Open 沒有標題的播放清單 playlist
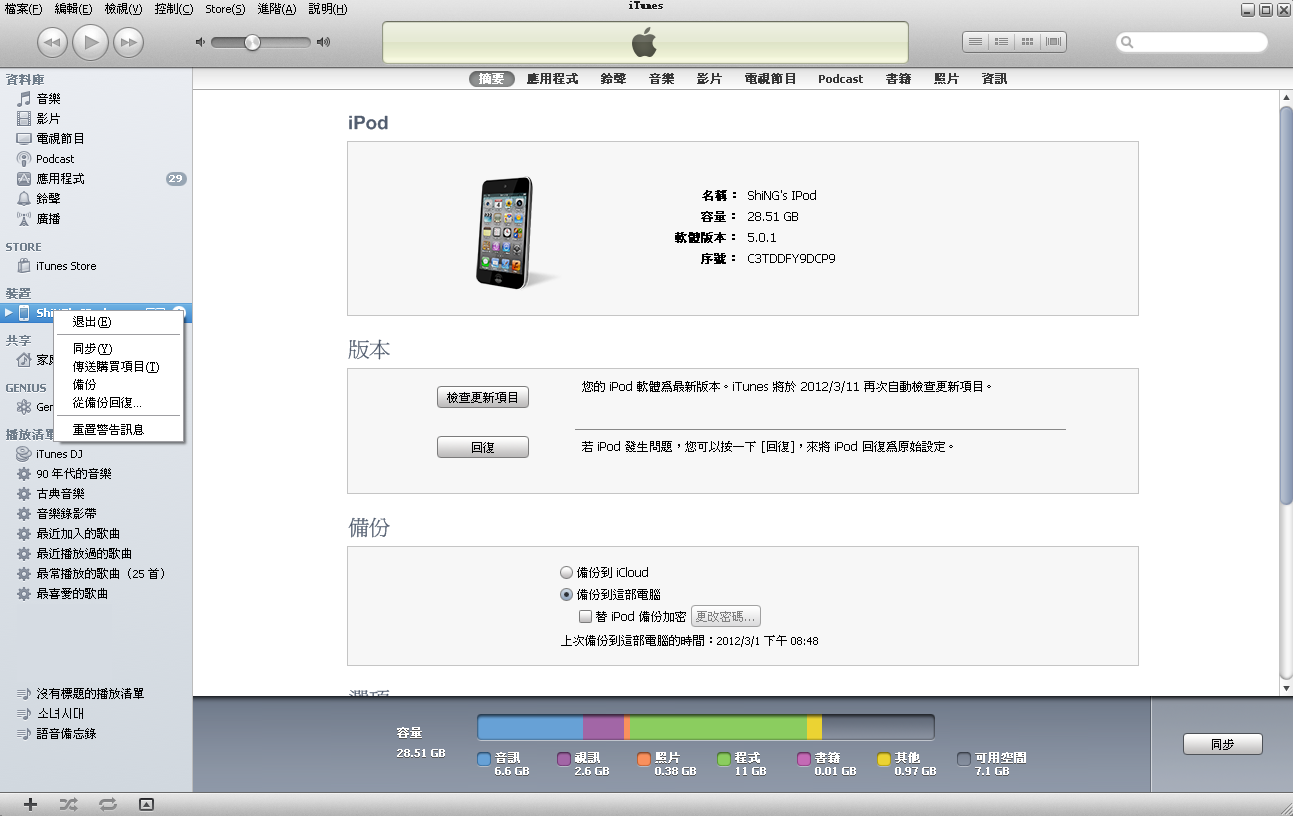The height and width of the screenshot is (816, 1293). (x=90, y=694)
